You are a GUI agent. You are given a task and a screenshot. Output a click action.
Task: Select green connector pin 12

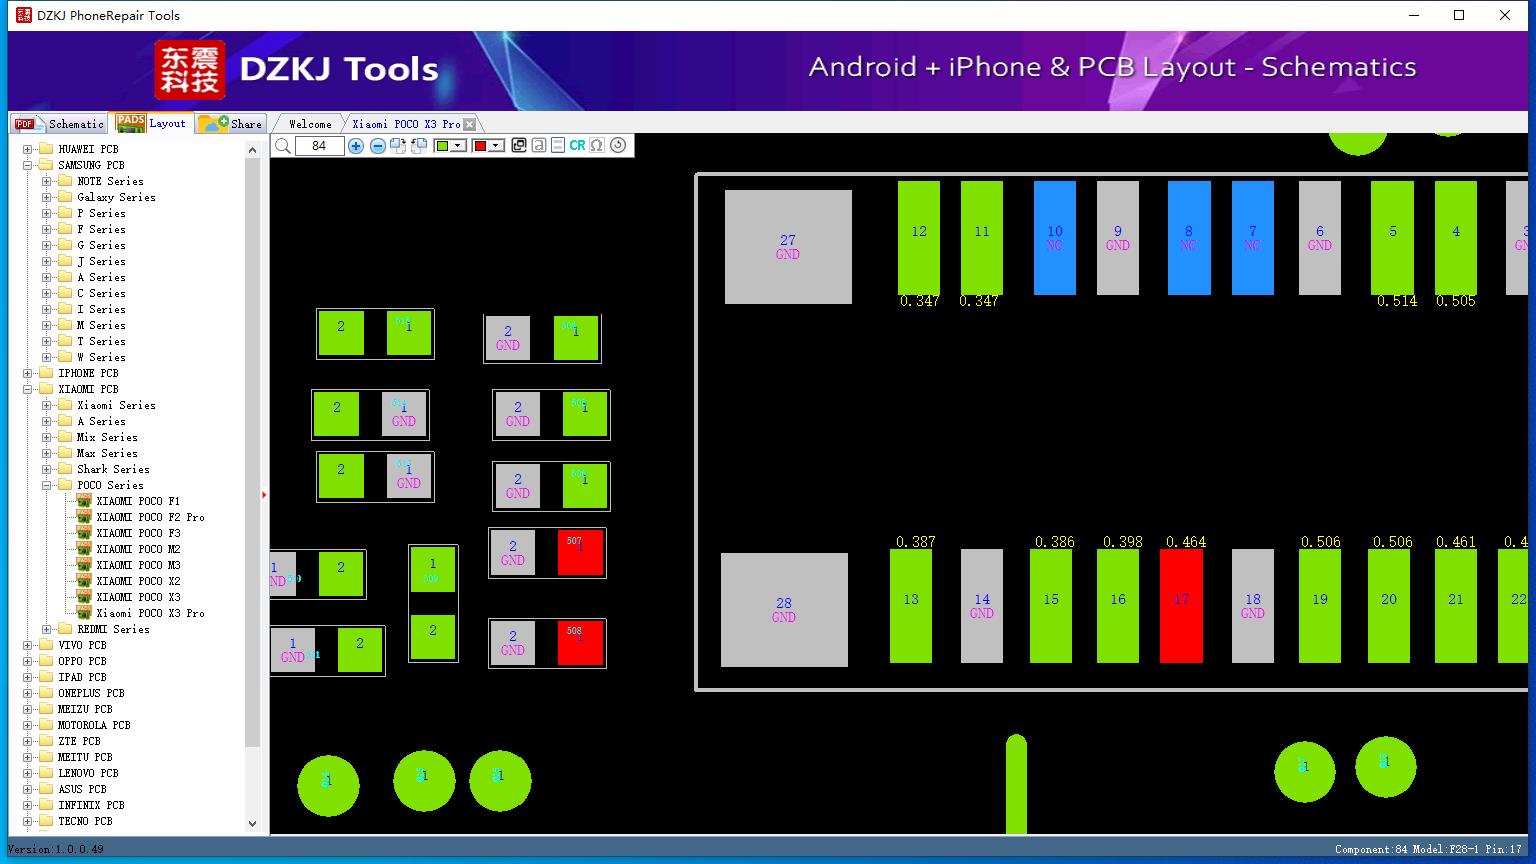tap(919, 238)
